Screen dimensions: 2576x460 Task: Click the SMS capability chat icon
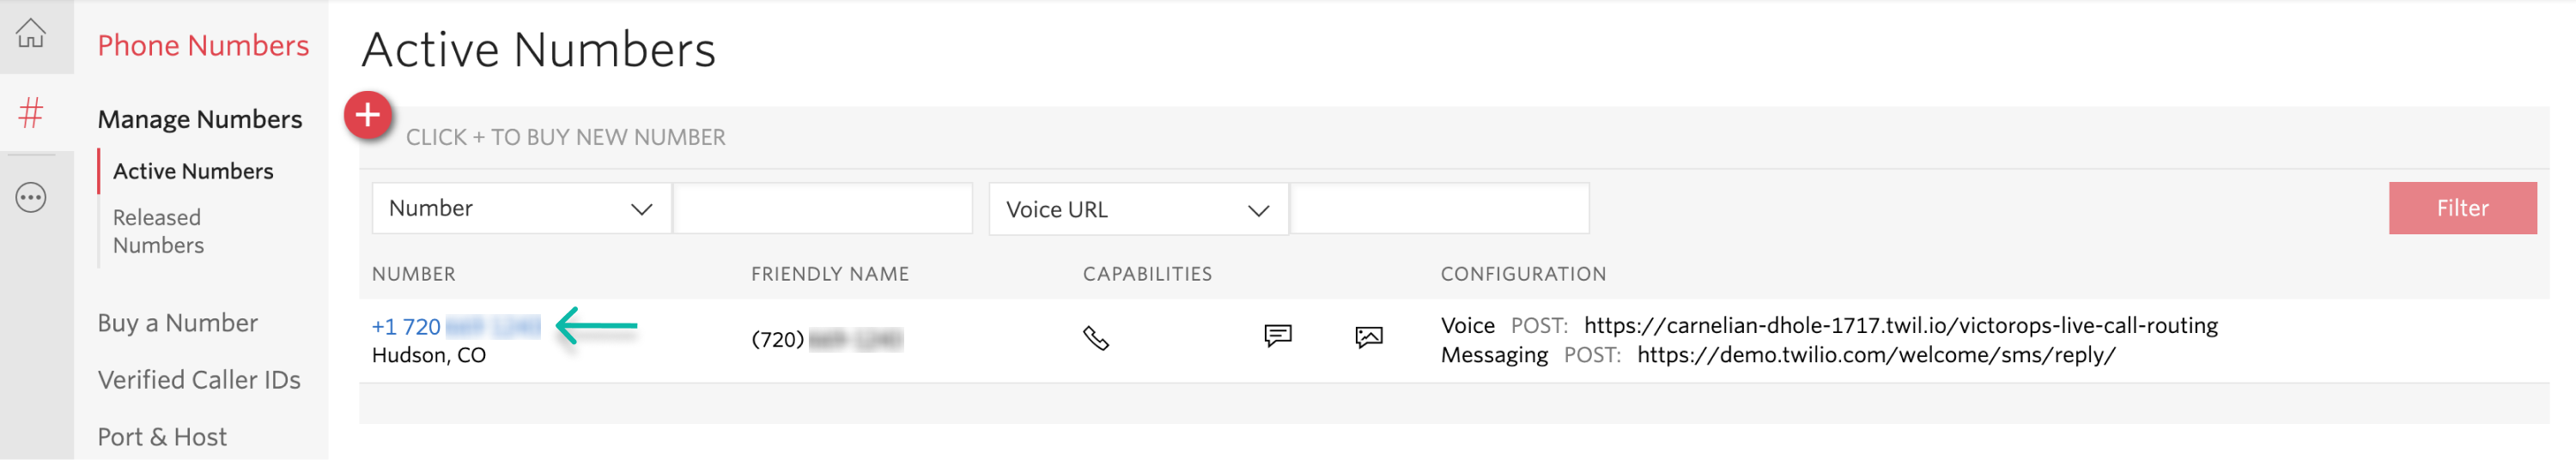tap(1277, 336)
